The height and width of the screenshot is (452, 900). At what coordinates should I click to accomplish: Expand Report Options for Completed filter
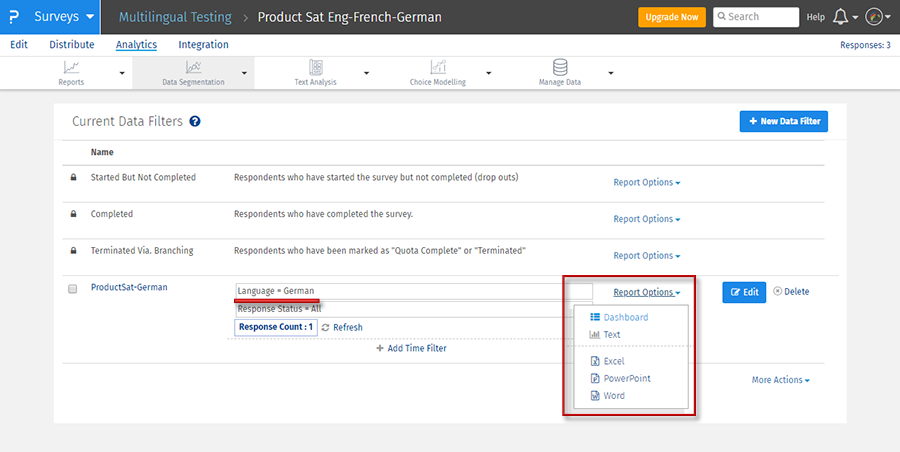646,219
